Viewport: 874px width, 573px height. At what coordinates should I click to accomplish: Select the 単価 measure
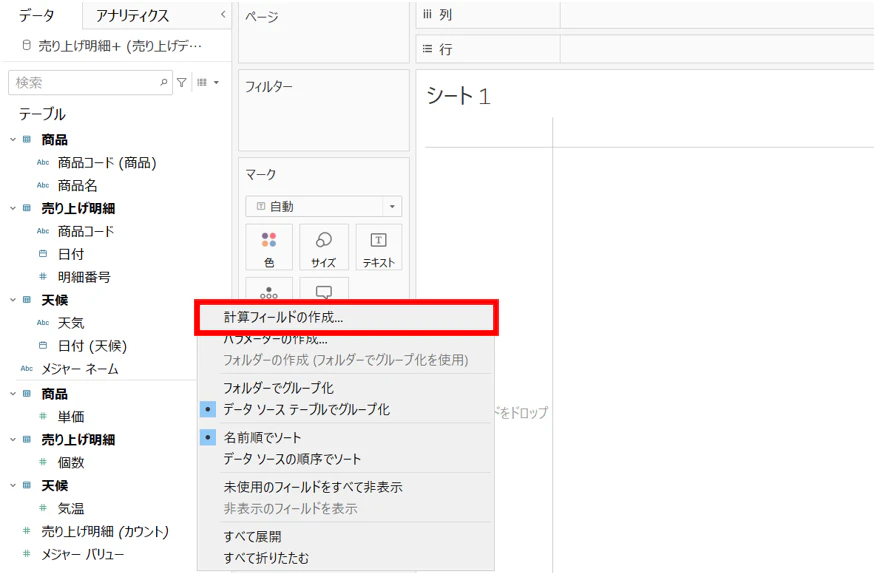tap(71, 416)
